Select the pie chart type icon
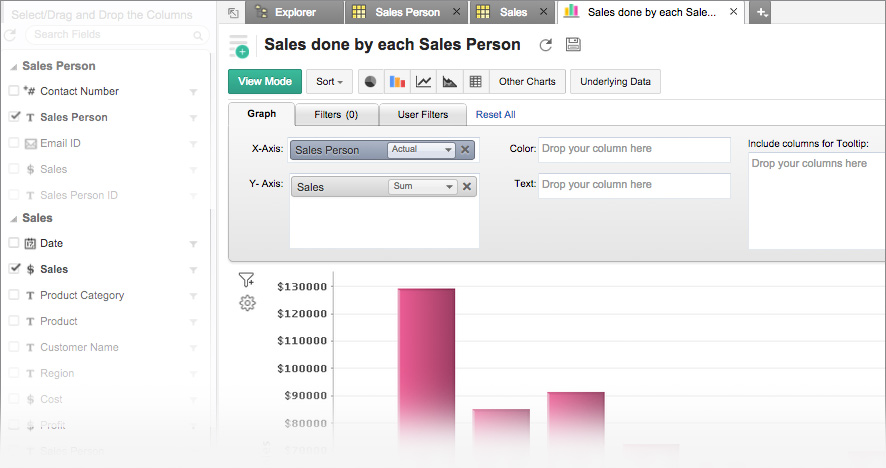The height and width of the screenshot is (468, 886). click(x=371, y=82)
